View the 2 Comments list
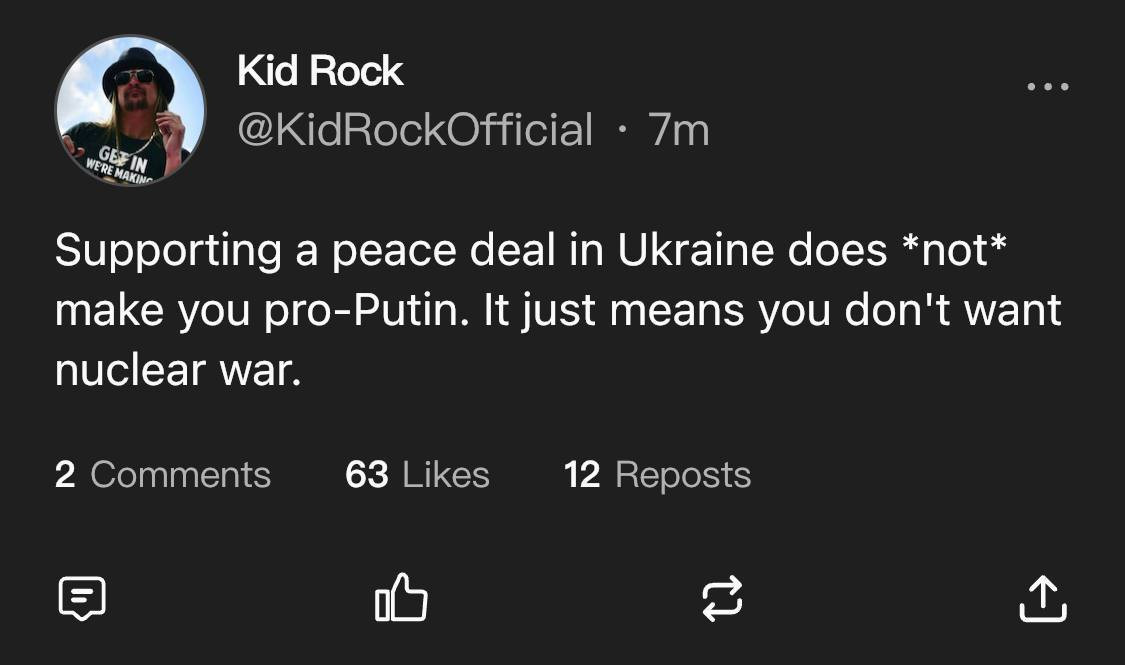Screen dimensions: 1125x665 point(162,474)
